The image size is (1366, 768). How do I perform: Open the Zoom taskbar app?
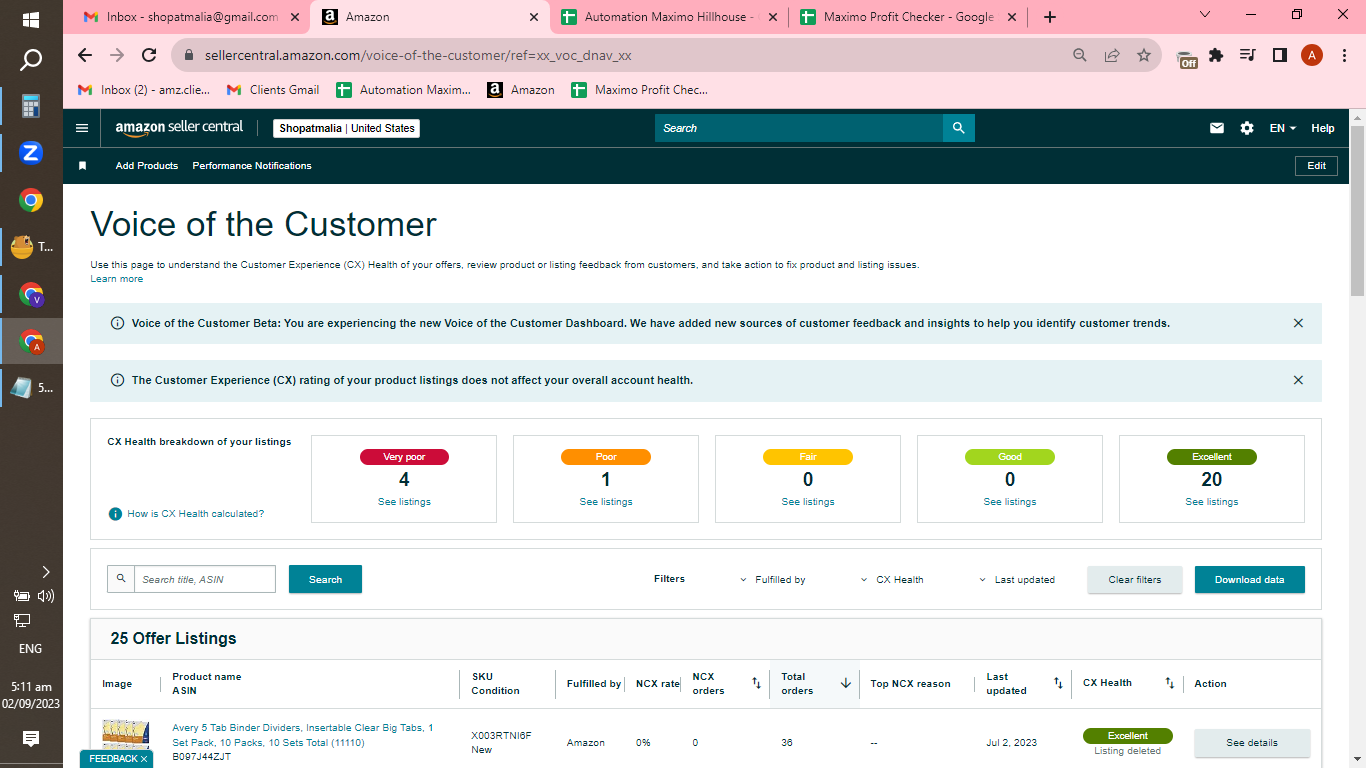[31, 153]
